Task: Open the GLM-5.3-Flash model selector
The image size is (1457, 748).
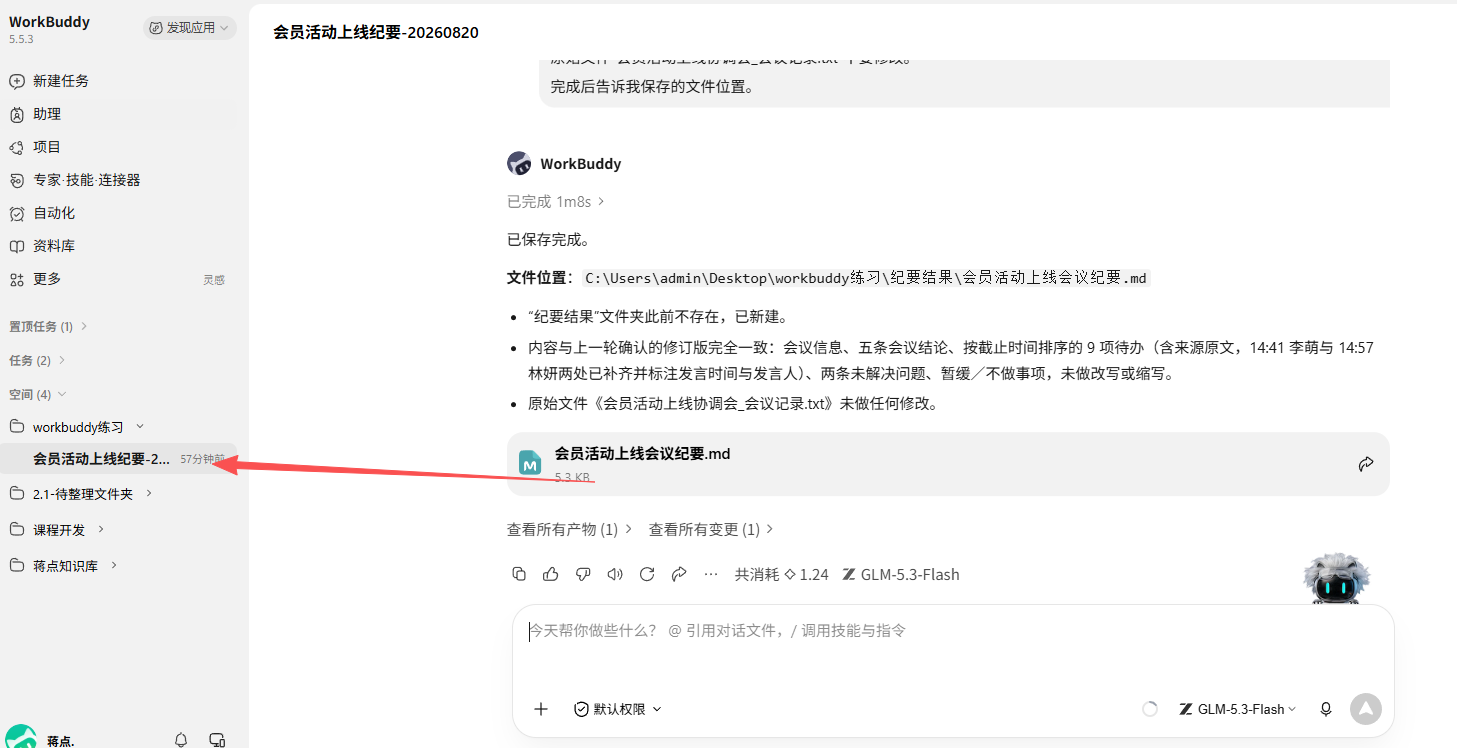Action: coord(1237,709)
